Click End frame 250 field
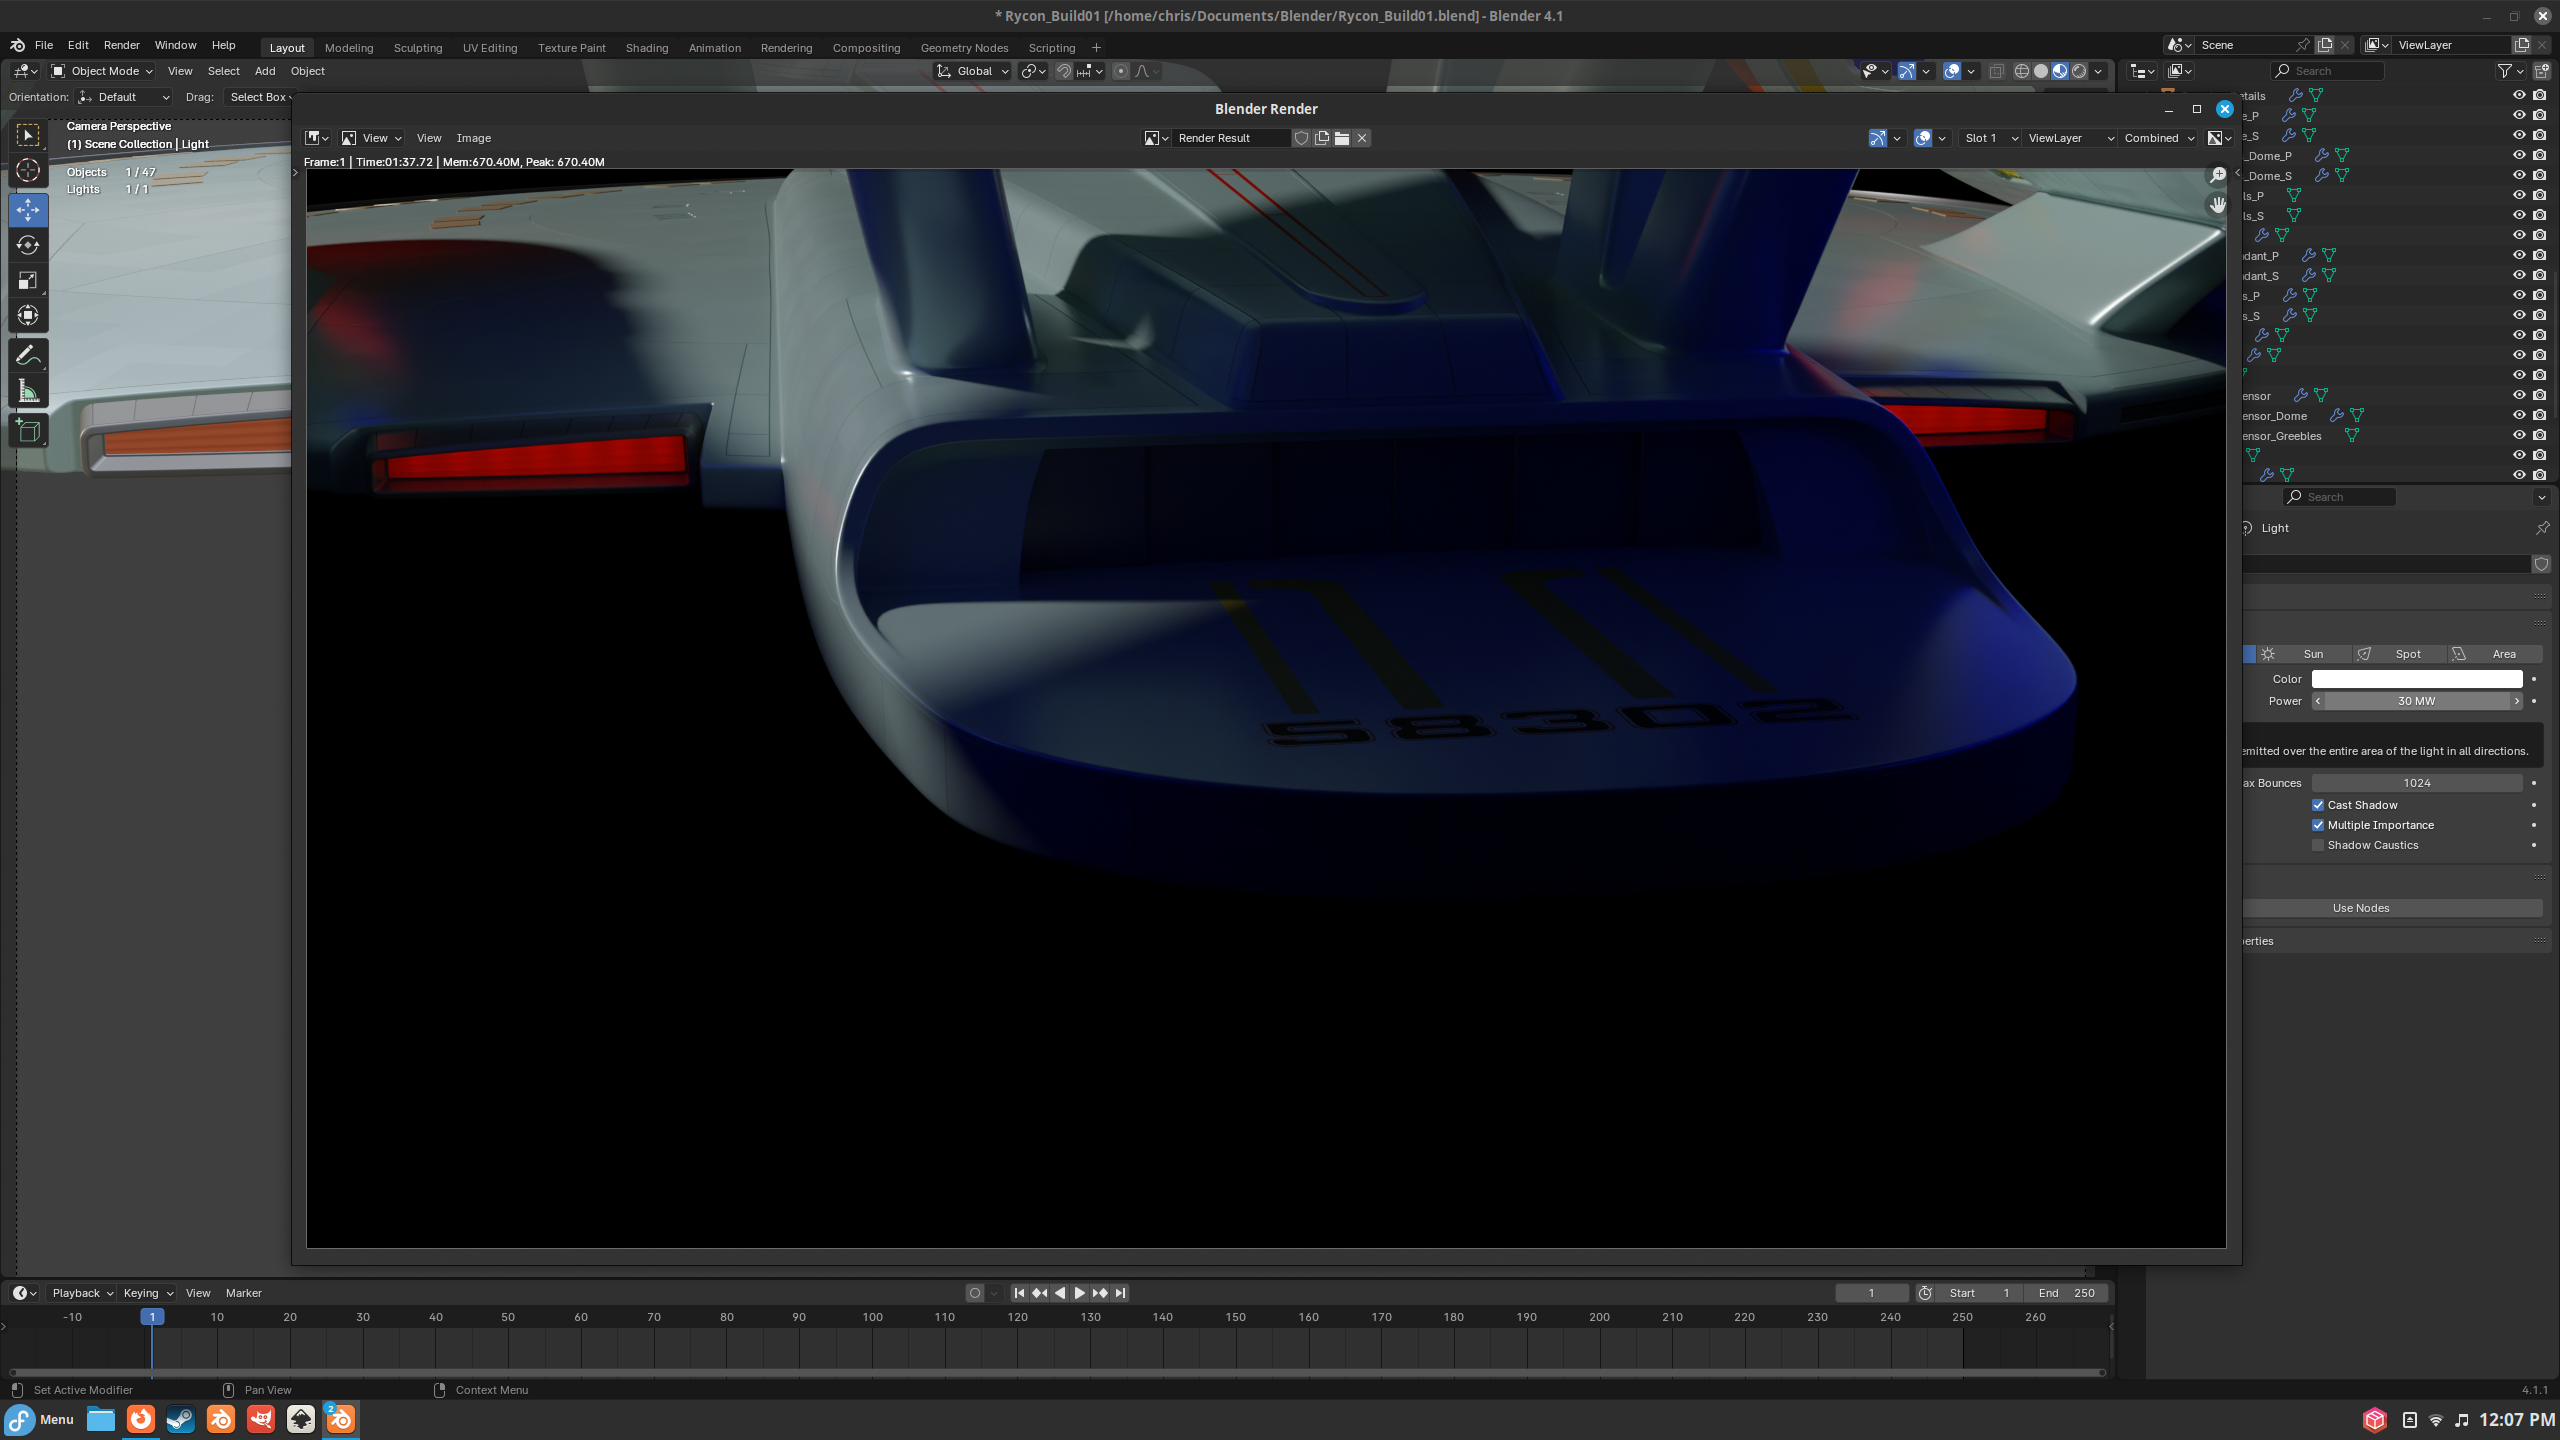 coord(2066,1293)
